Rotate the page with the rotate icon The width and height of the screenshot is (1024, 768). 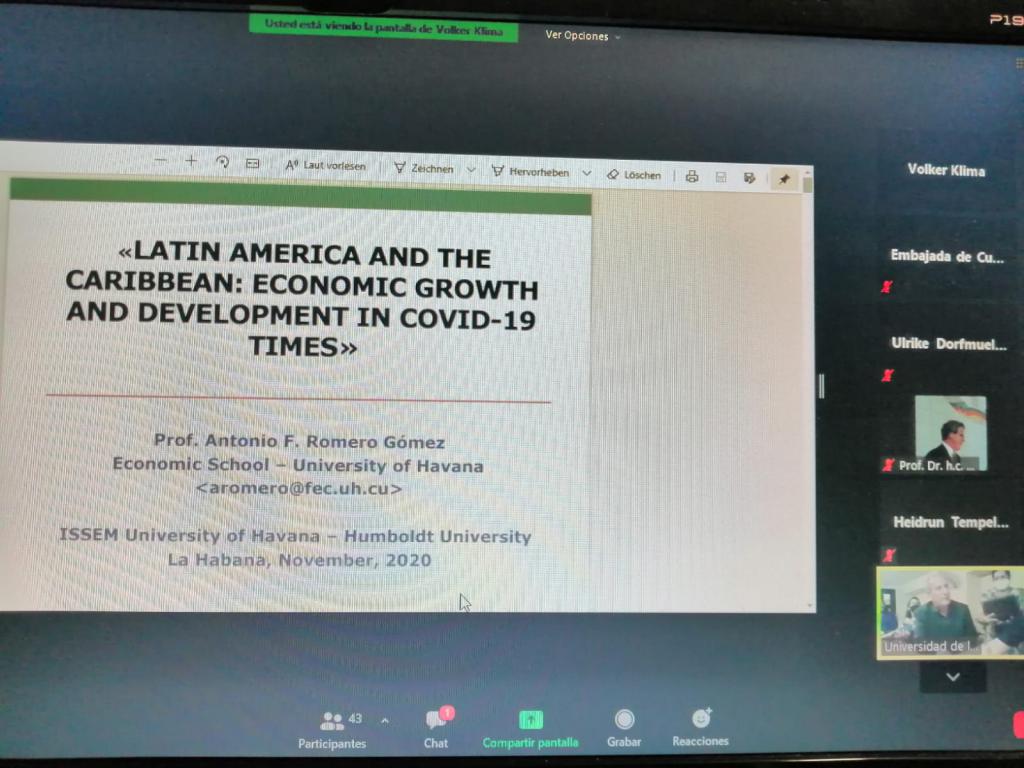[x=222, y=162]
